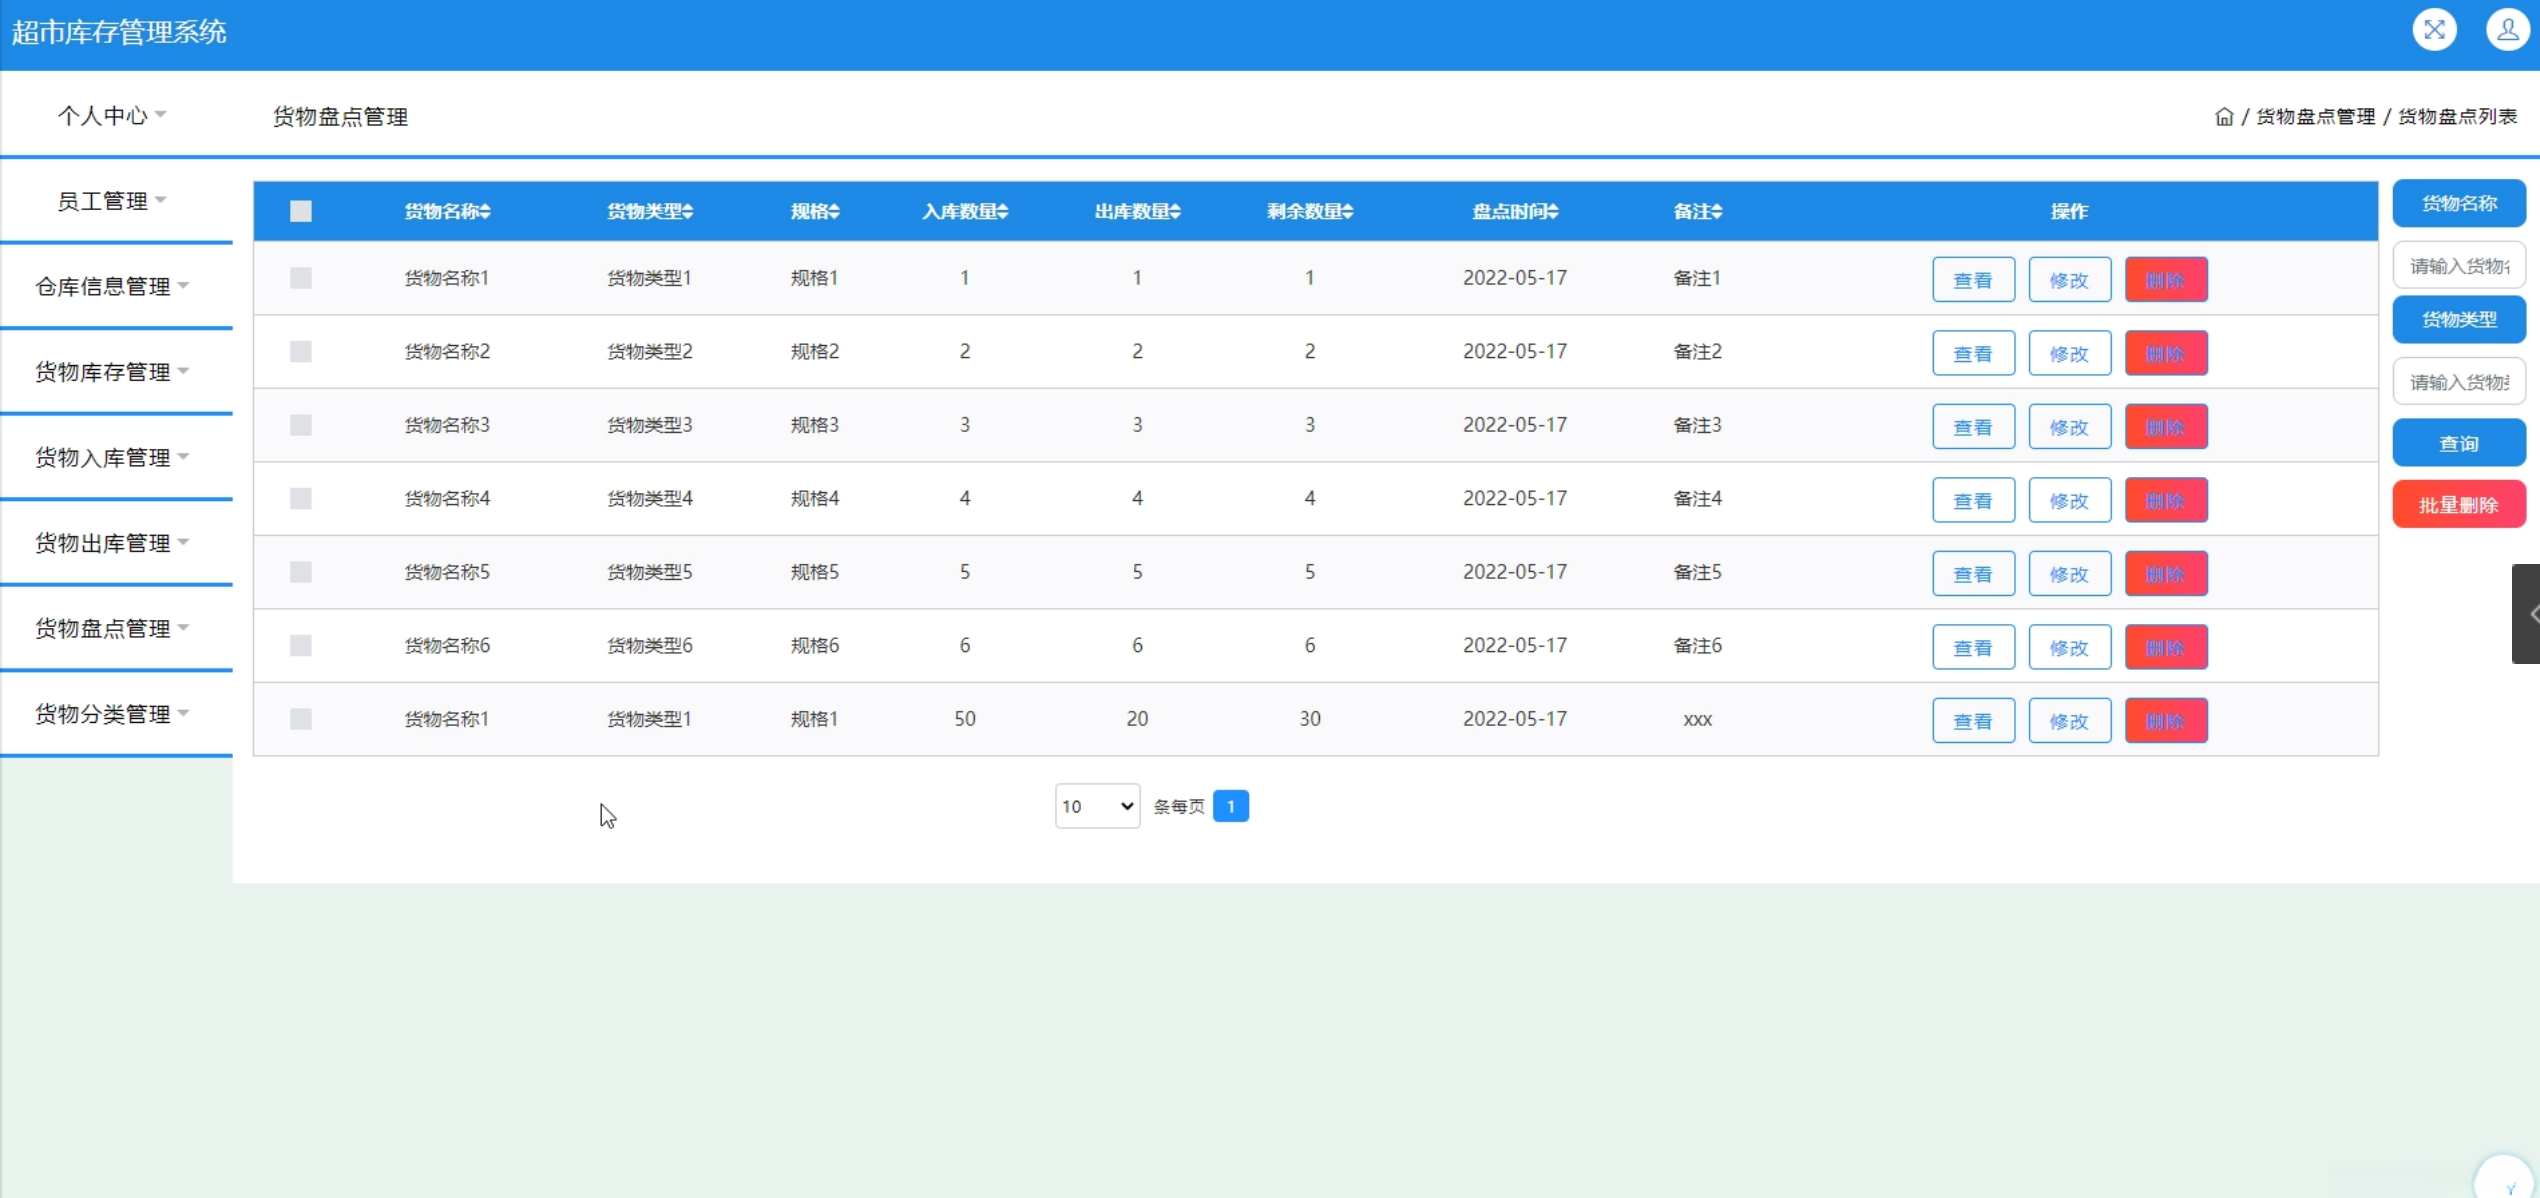This screenshot has height=1198, width=2540.
Task: Focus the 货物名称 search input field
Action: (2458, 266)
